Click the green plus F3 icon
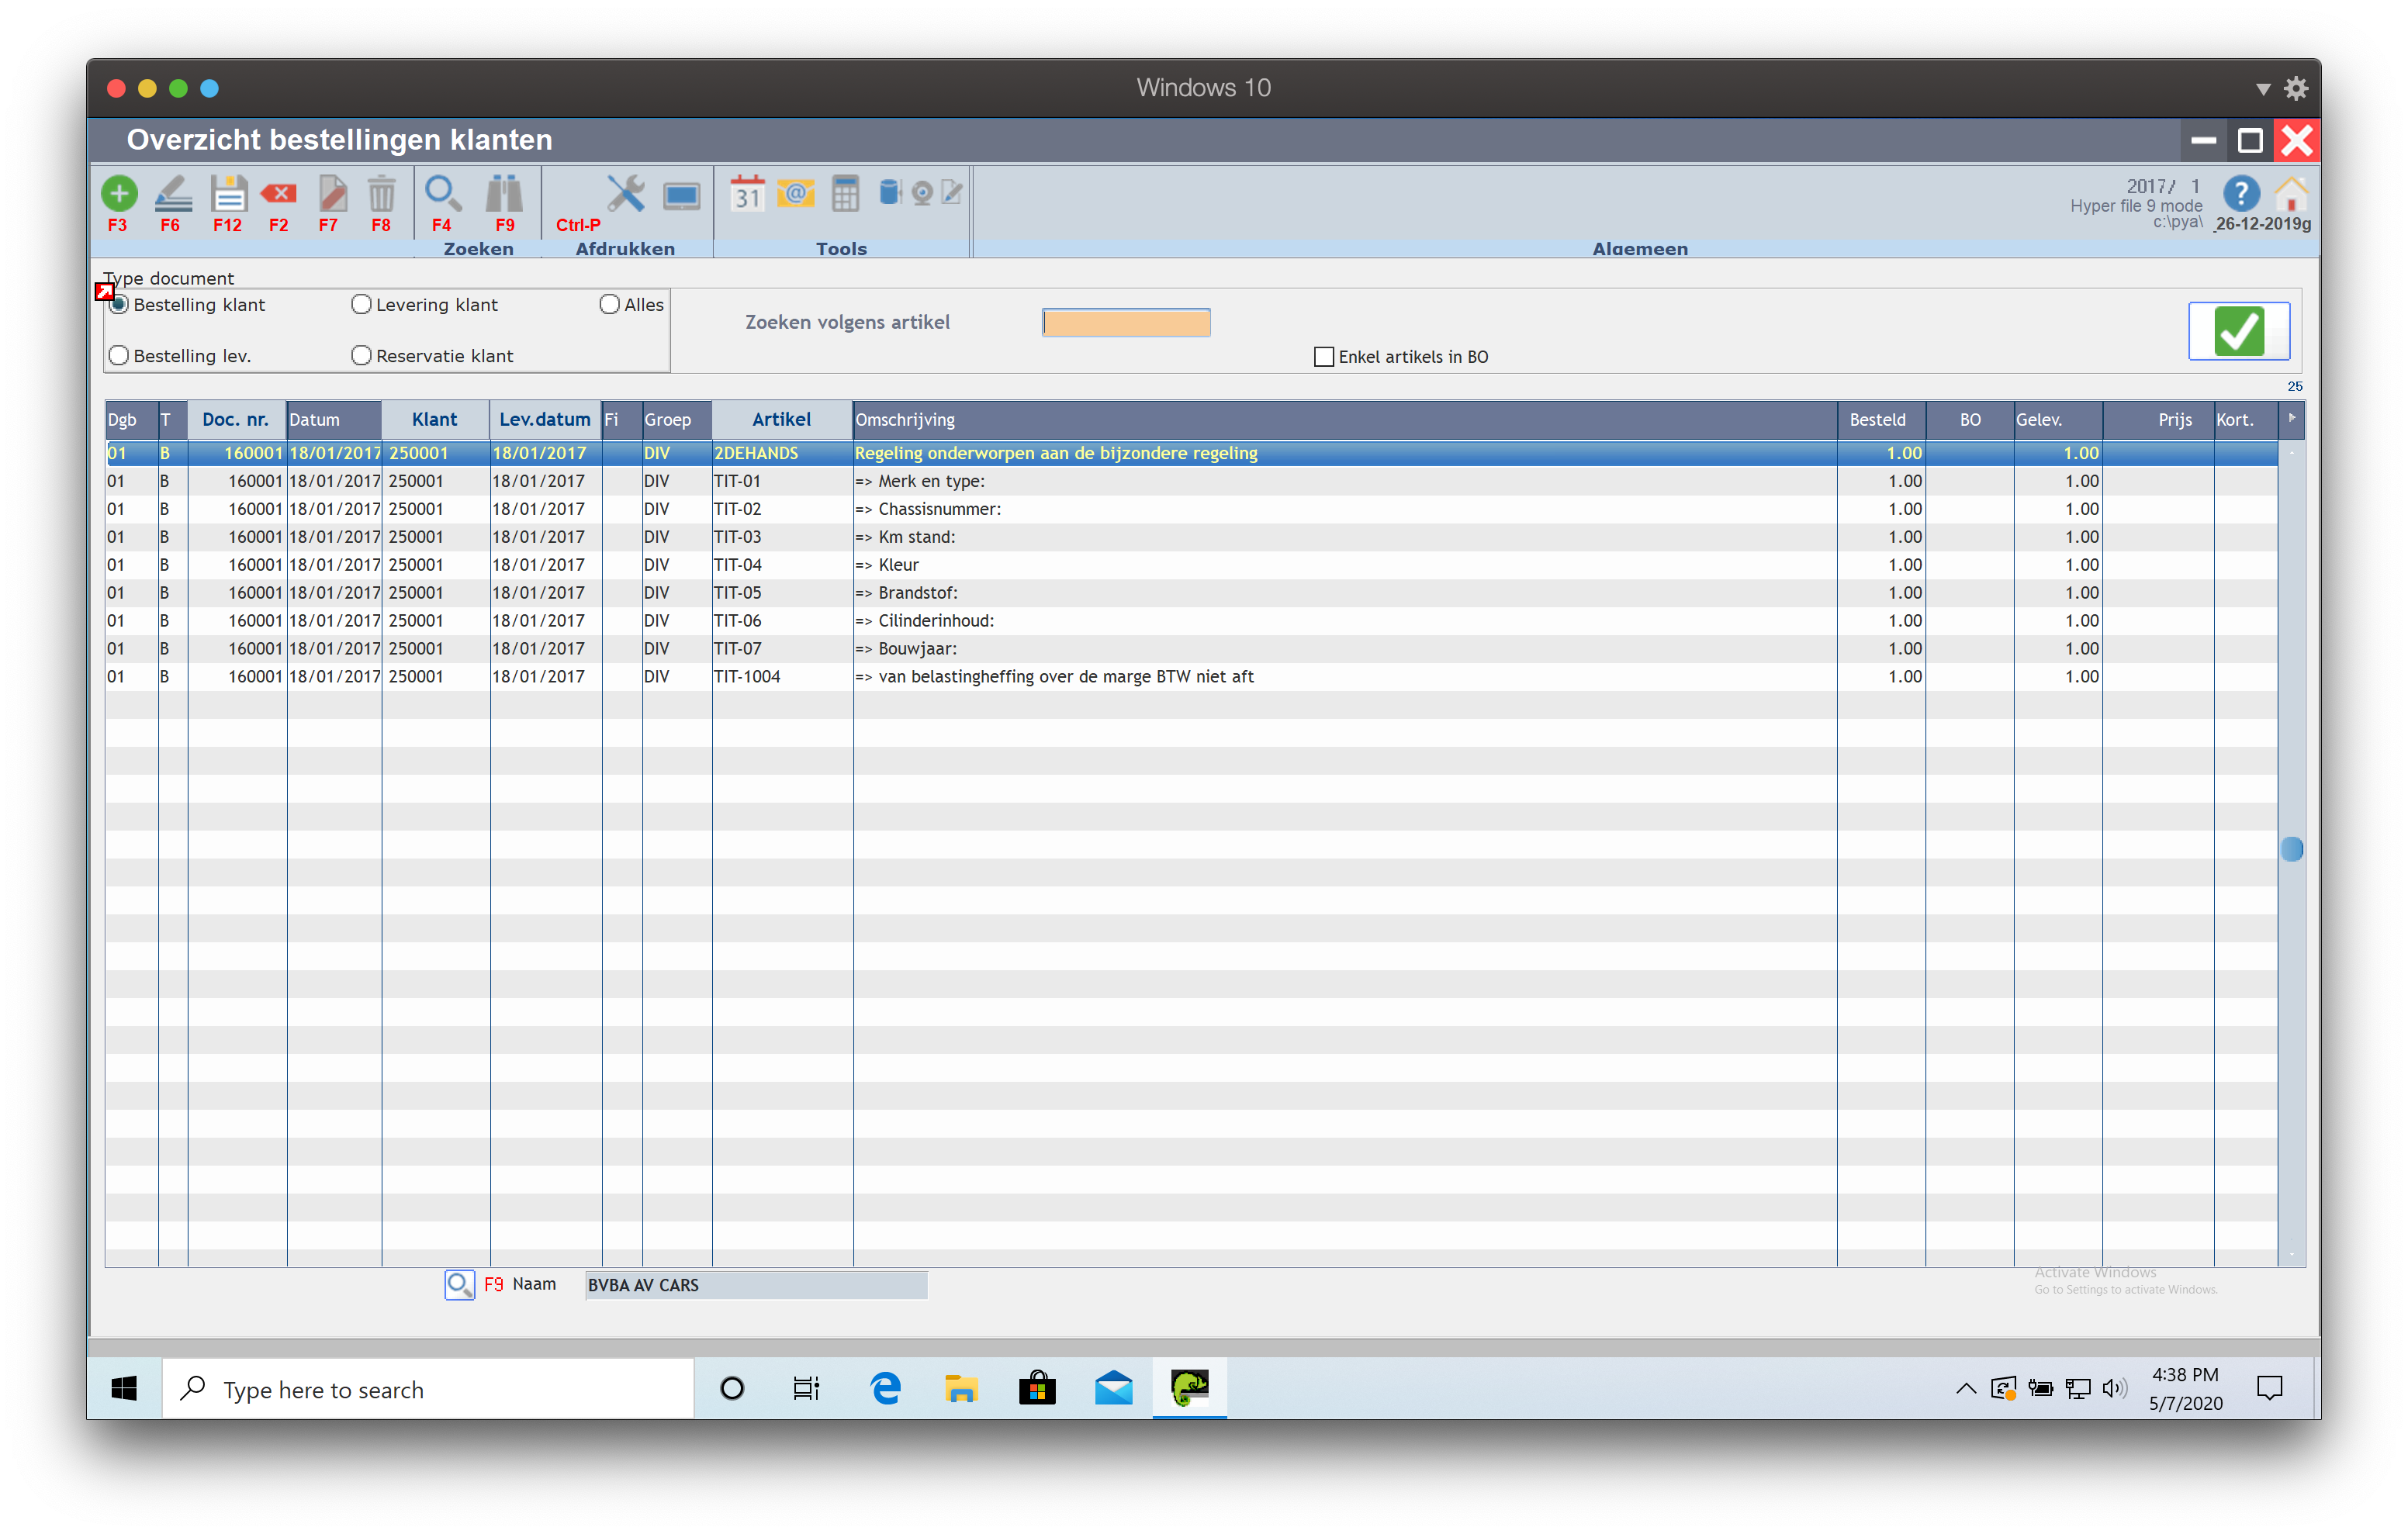 [119, 194]
